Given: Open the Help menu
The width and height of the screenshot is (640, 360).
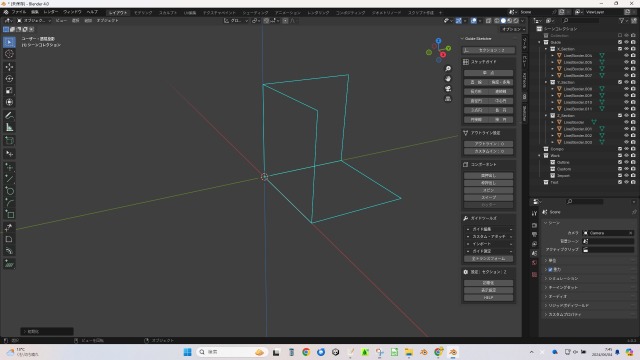Looking at the screenshot, I should (92, 12).
